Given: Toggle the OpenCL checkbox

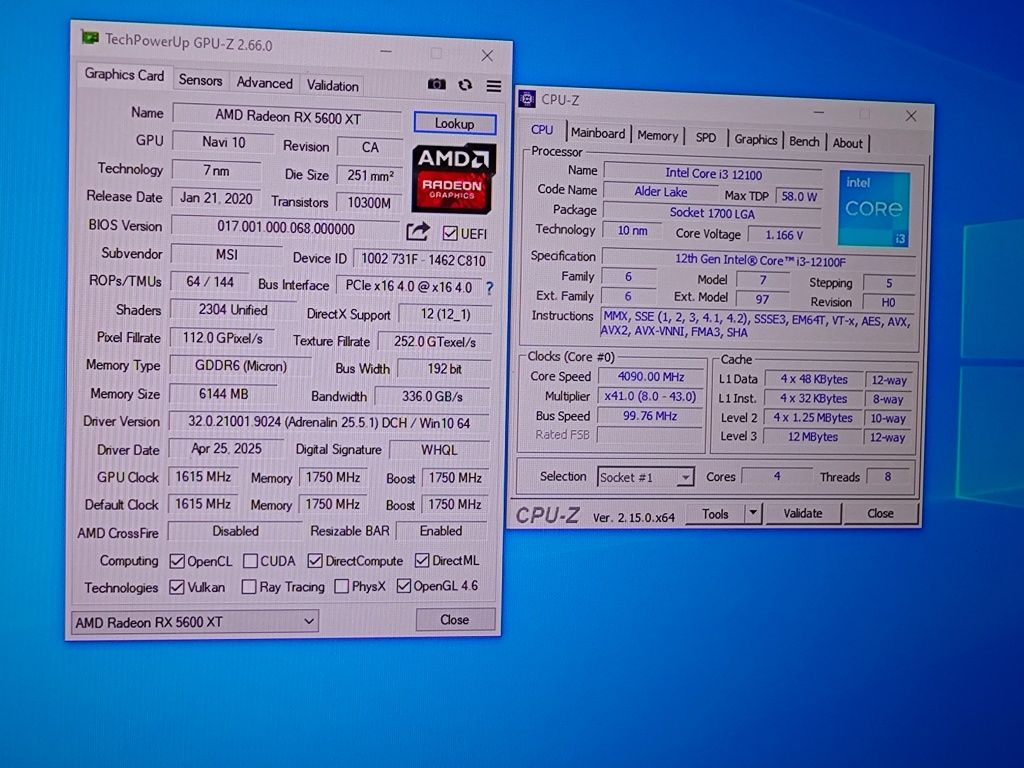Looking at the screenshot, I should [176, 561].
